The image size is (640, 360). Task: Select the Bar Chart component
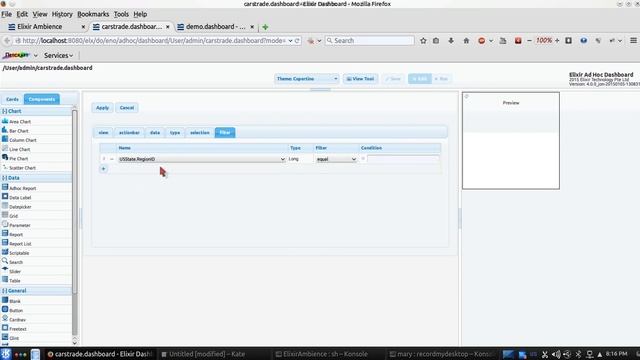tap(16, 131)
